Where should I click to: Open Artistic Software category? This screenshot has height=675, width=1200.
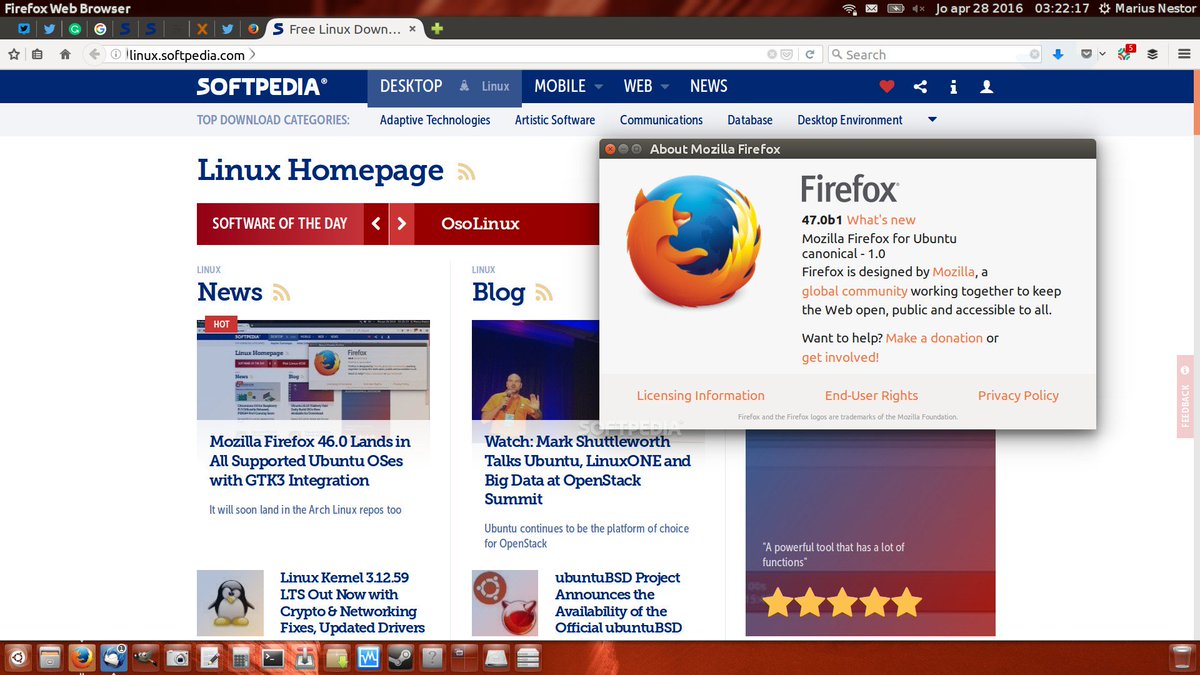point(555,120)
